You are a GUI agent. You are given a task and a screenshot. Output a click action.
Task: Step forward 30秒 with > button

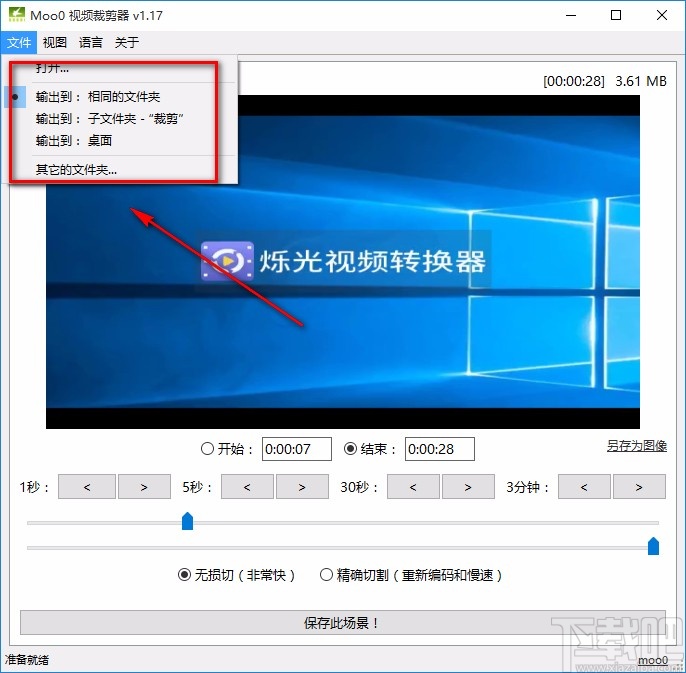[x=468, y=487]
